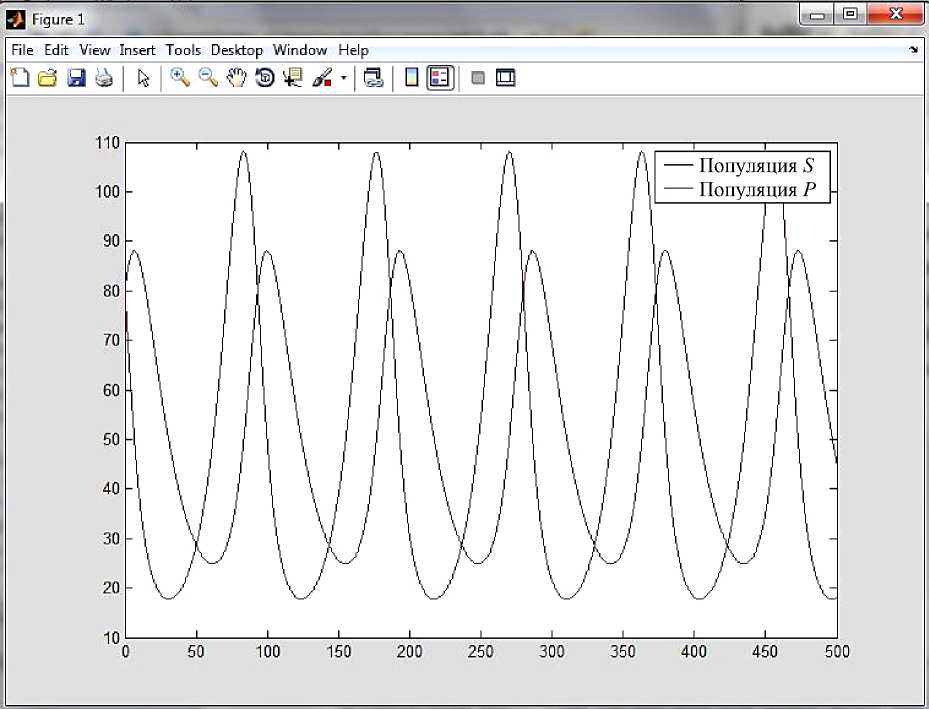Click the Open File folder icon

coord(47,78)
